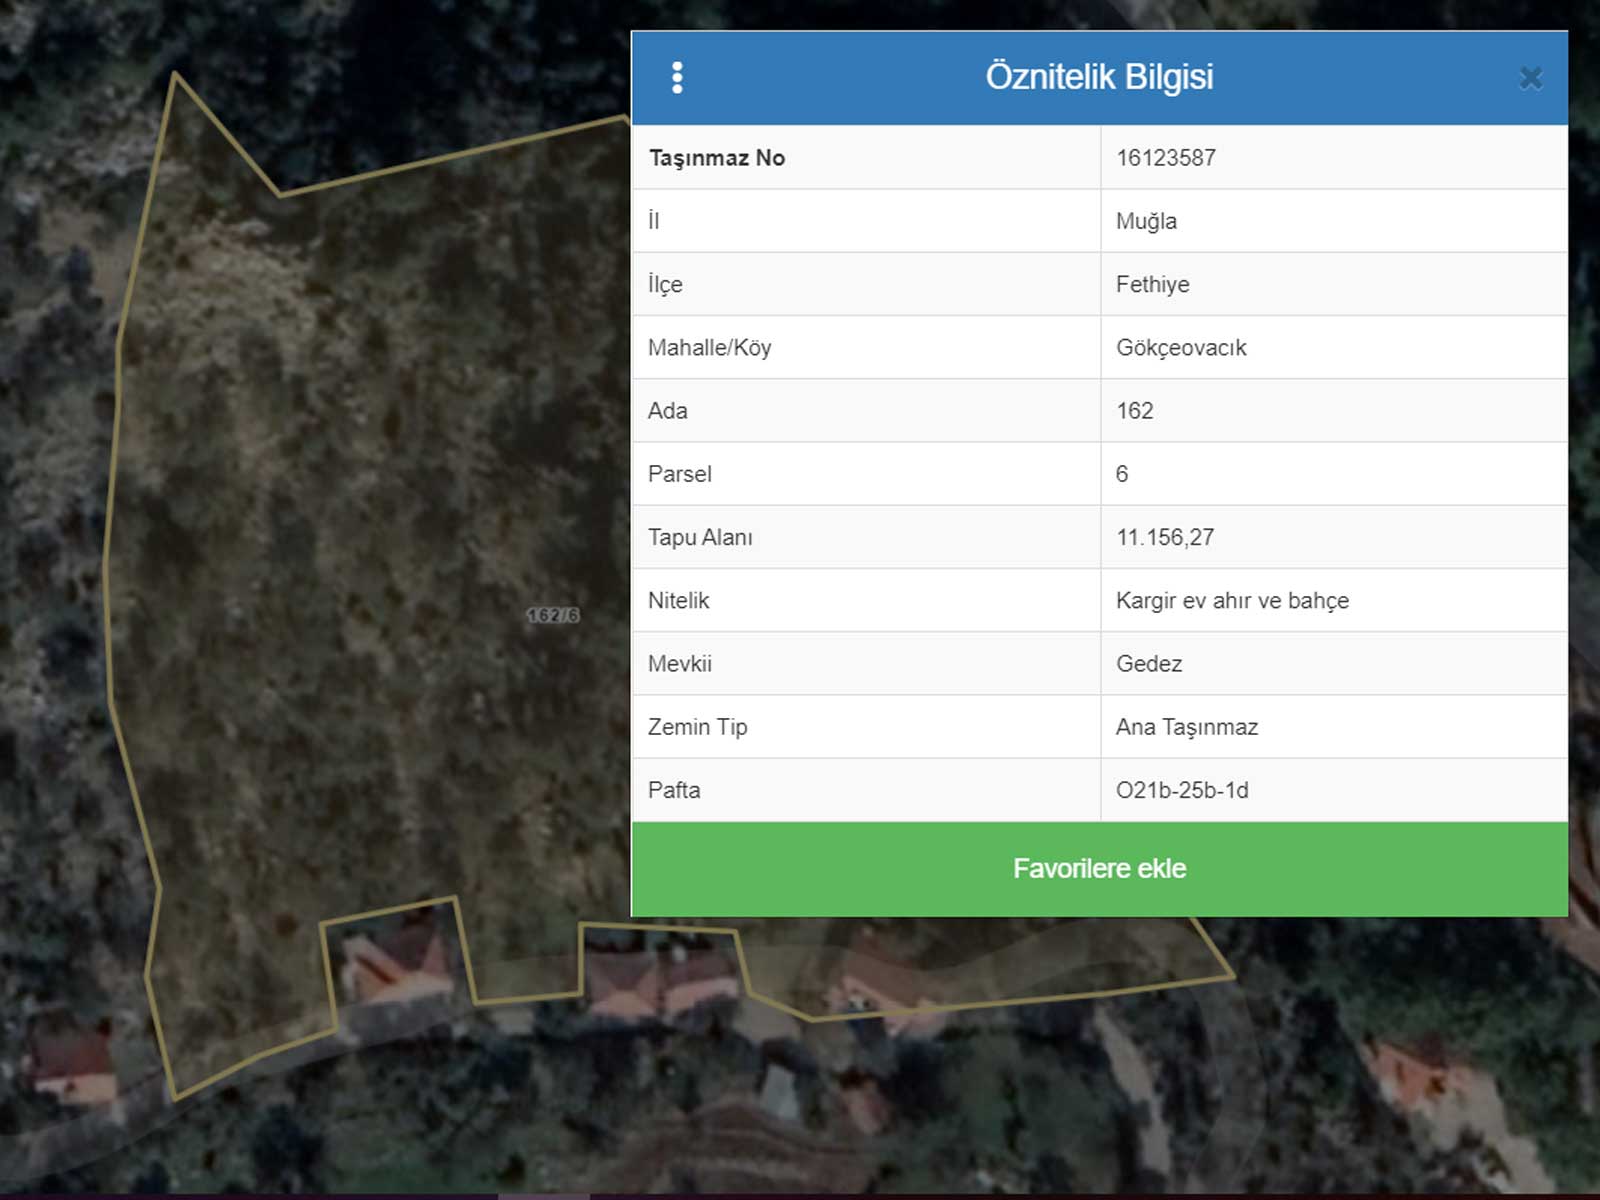Viewport: 1600px width, 1200px height.
Task: Click the Zemin Tip row label
Action: pyautogui.click(x=698, y=727)
